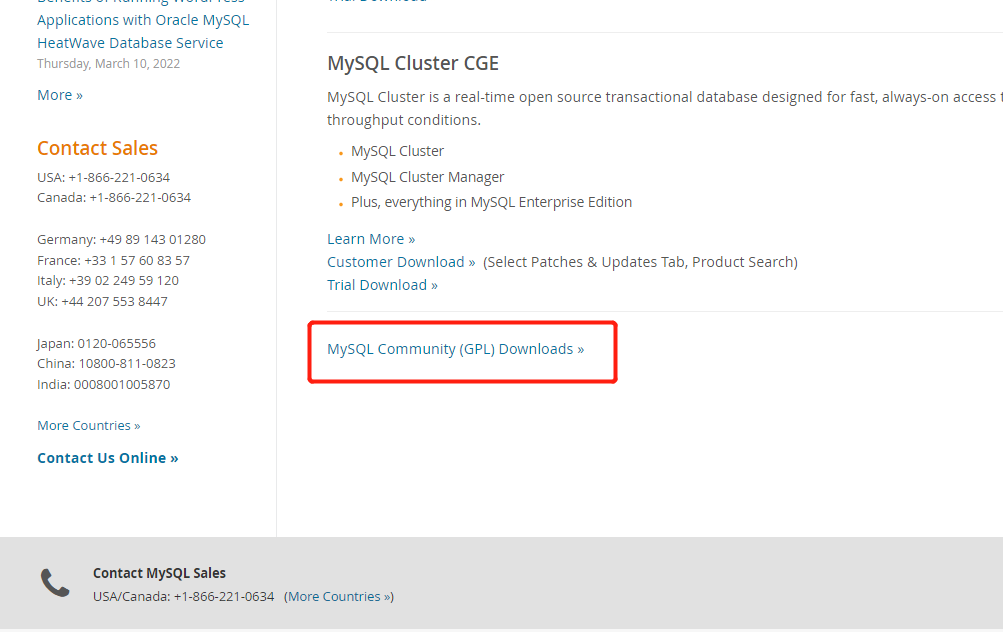This screenshot has width=1003, height=632.
Task: Select the Japan: 0120-065556 line
Action: (x=97, y=344)
